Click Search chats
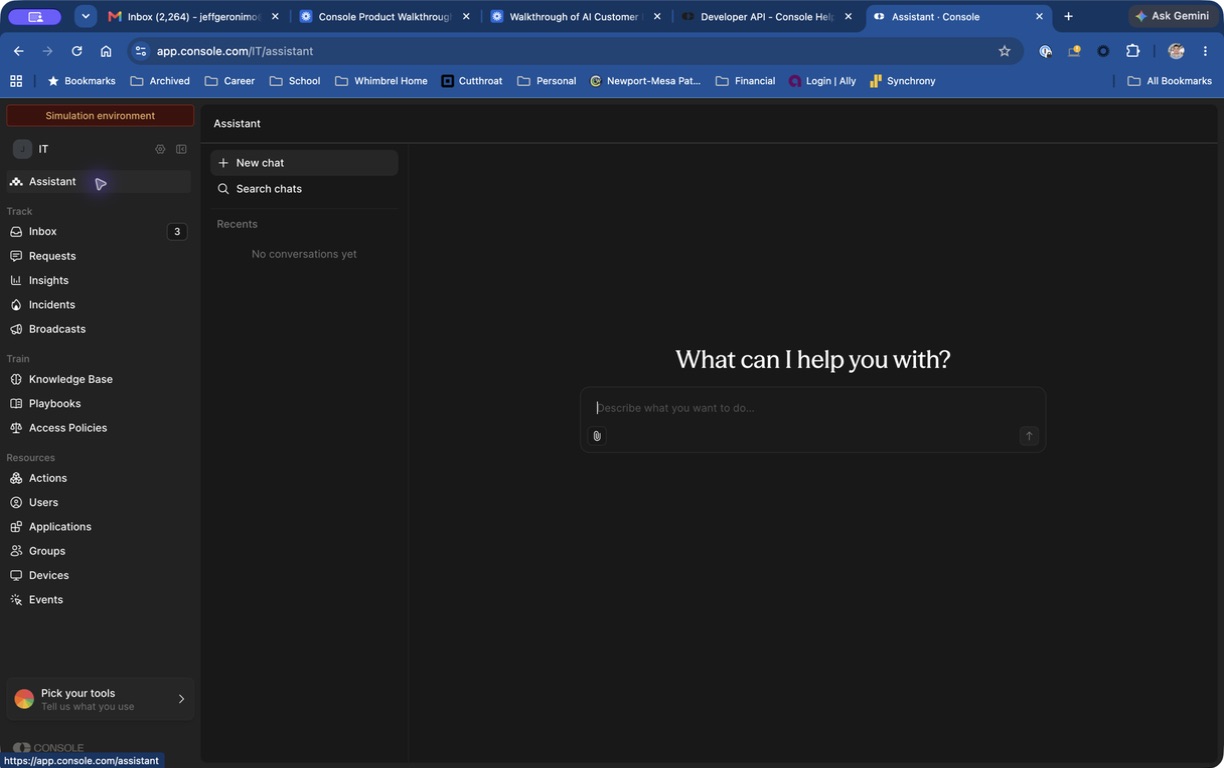This screenshot has width=1224, height=768. point(304,189)
